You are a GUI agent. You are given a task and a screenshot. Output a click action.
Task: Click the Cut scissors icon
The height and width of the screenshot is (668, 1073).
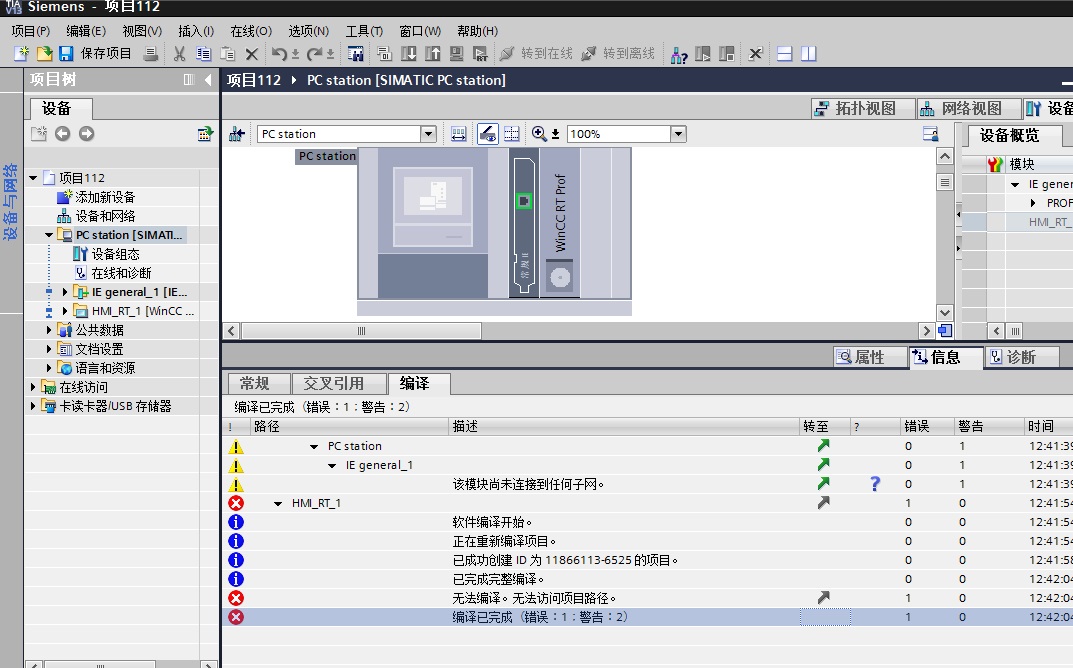[180, 53]
